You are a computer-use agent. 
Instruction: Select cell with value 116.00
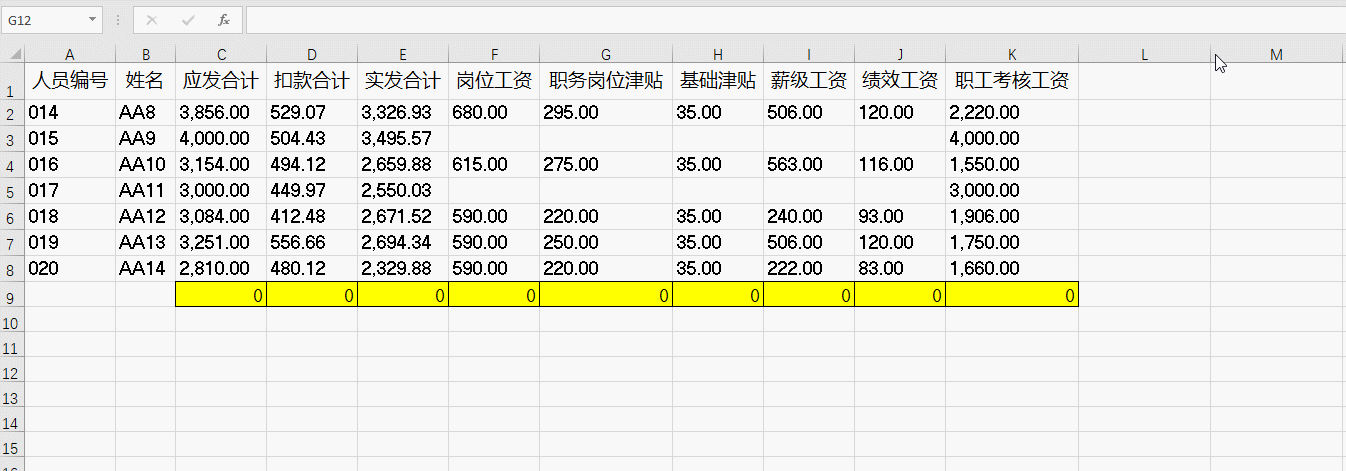click(900, 165)
